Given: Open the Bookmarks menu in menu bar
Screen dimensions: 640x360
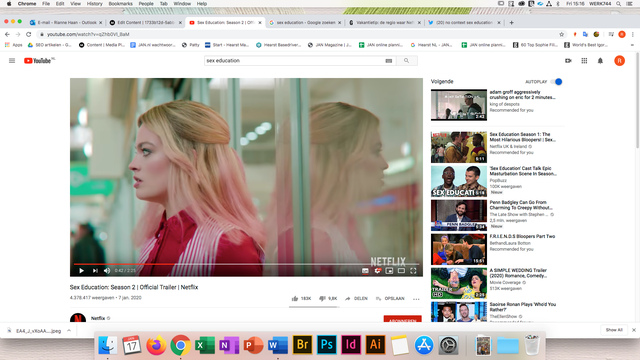Looking at the screenshot, I should tap(120, 4).
